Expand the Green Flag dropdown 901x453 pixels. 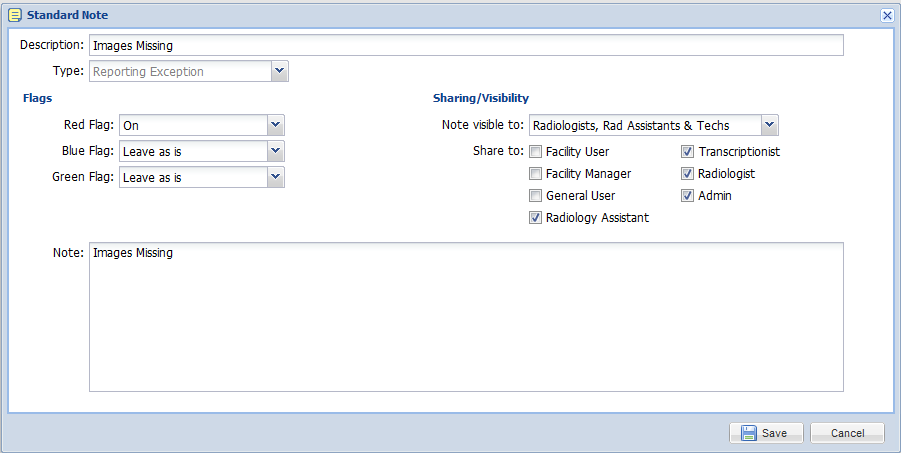(275, 177)
